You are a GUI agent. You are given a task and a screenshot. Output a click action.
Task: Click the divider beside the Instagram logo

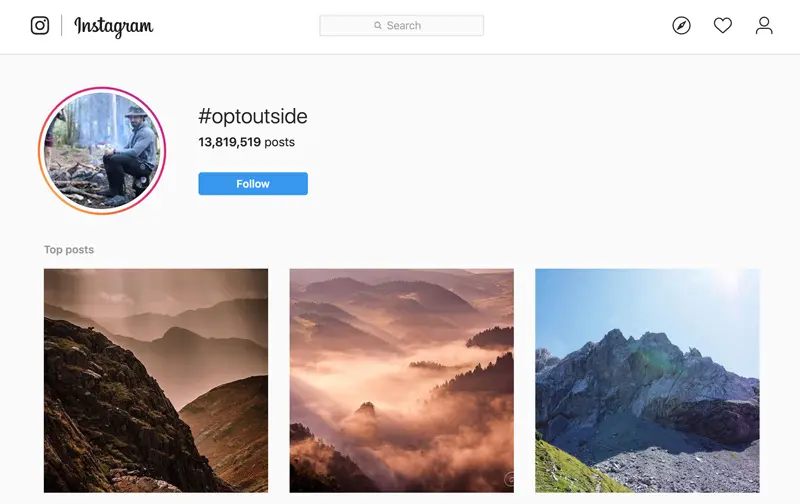point(62,26)
